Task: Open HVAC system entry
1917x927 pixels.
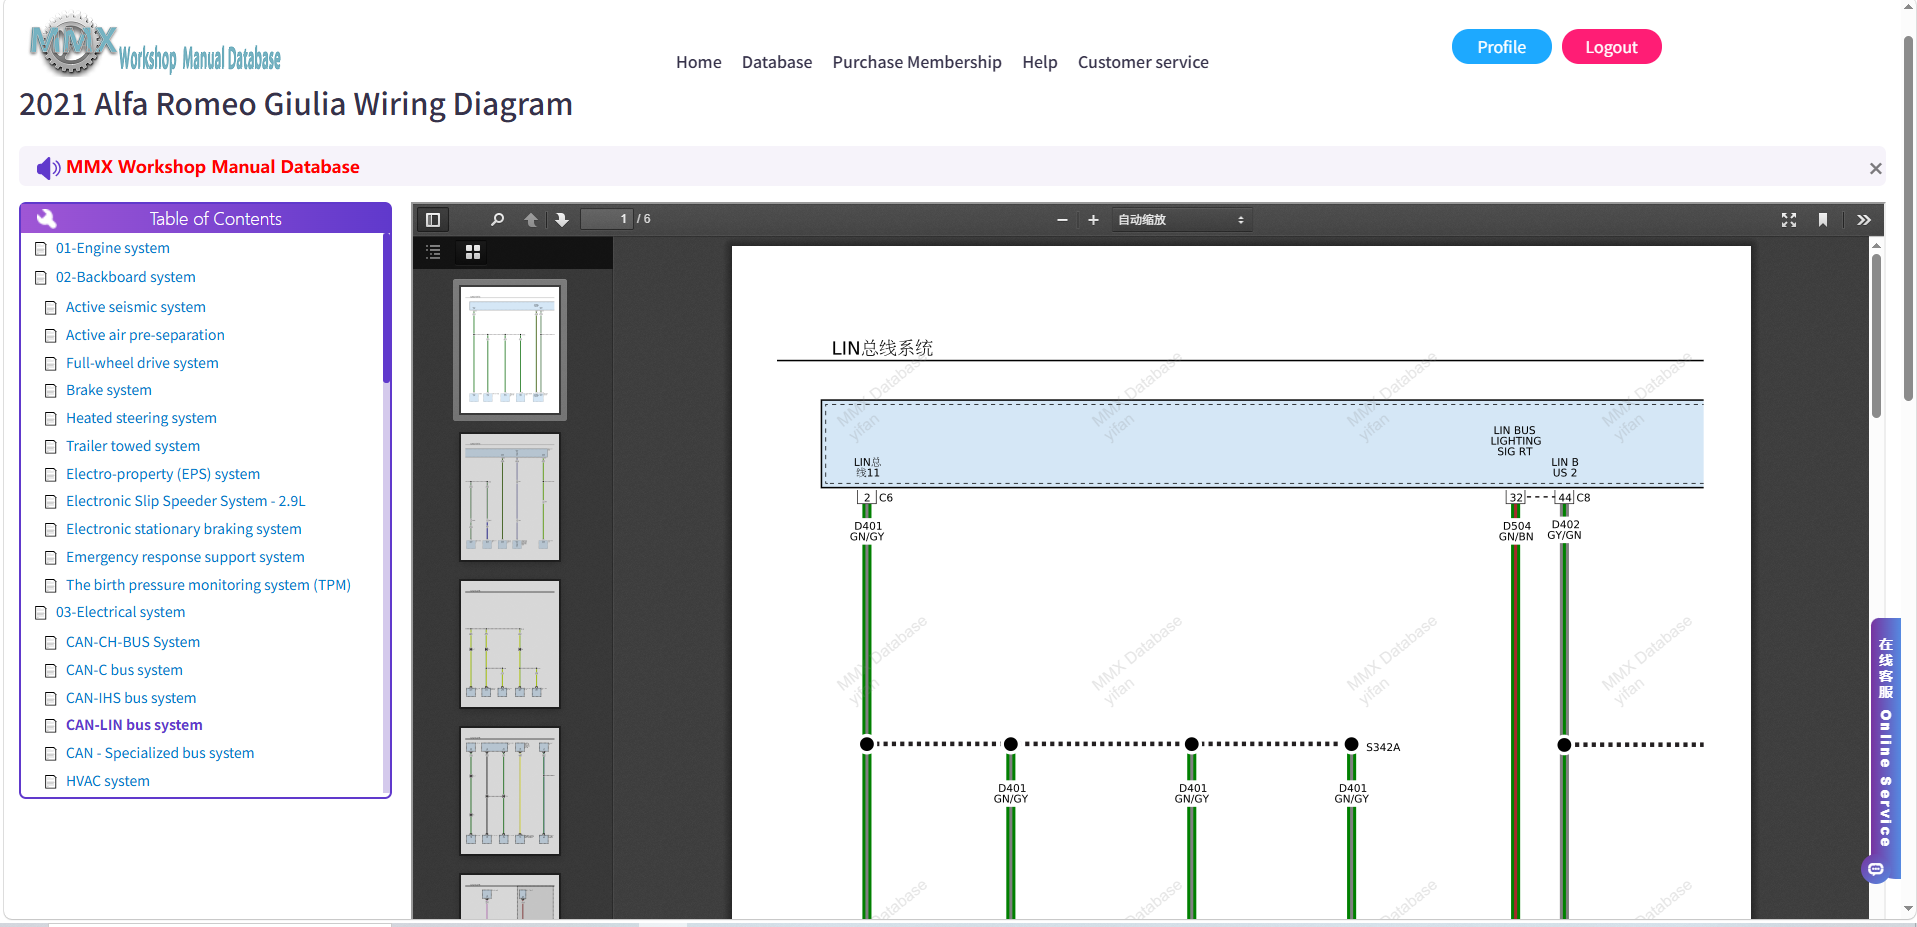Action: click(x=108, y=782)
